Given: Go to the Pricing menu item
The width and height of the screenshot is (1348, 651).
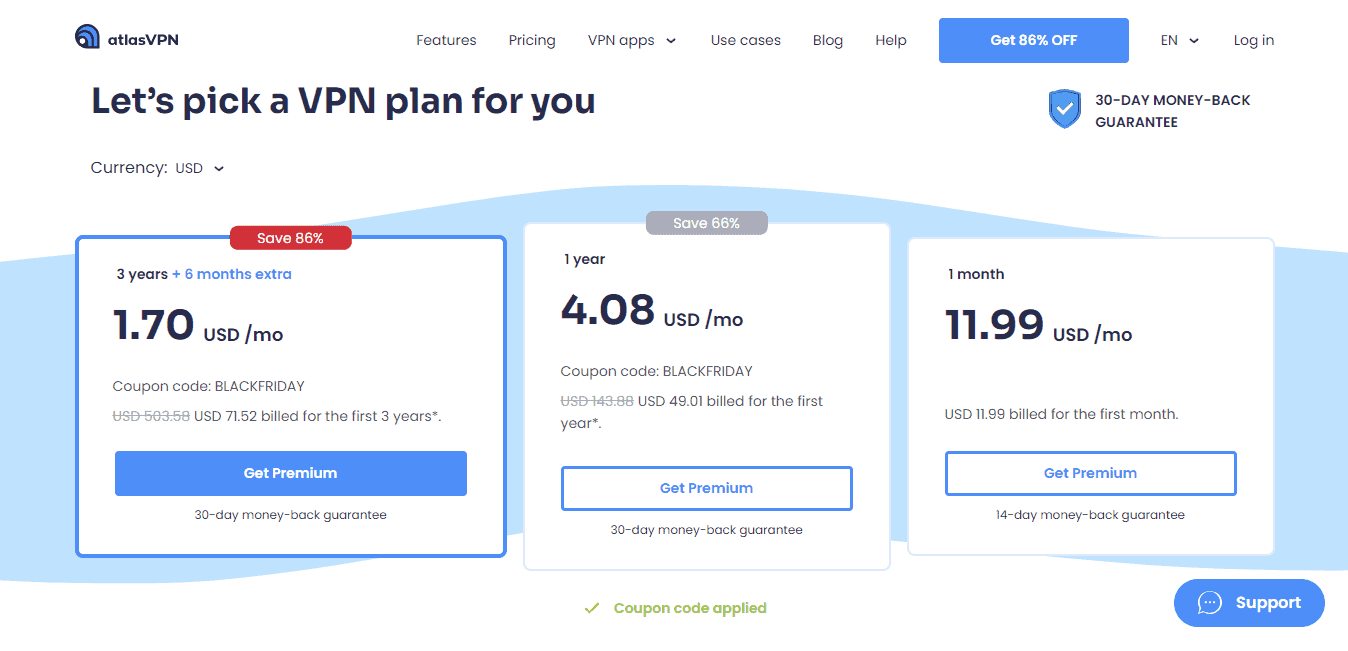Looking at the screenshot, I should [x=532, y=41].
